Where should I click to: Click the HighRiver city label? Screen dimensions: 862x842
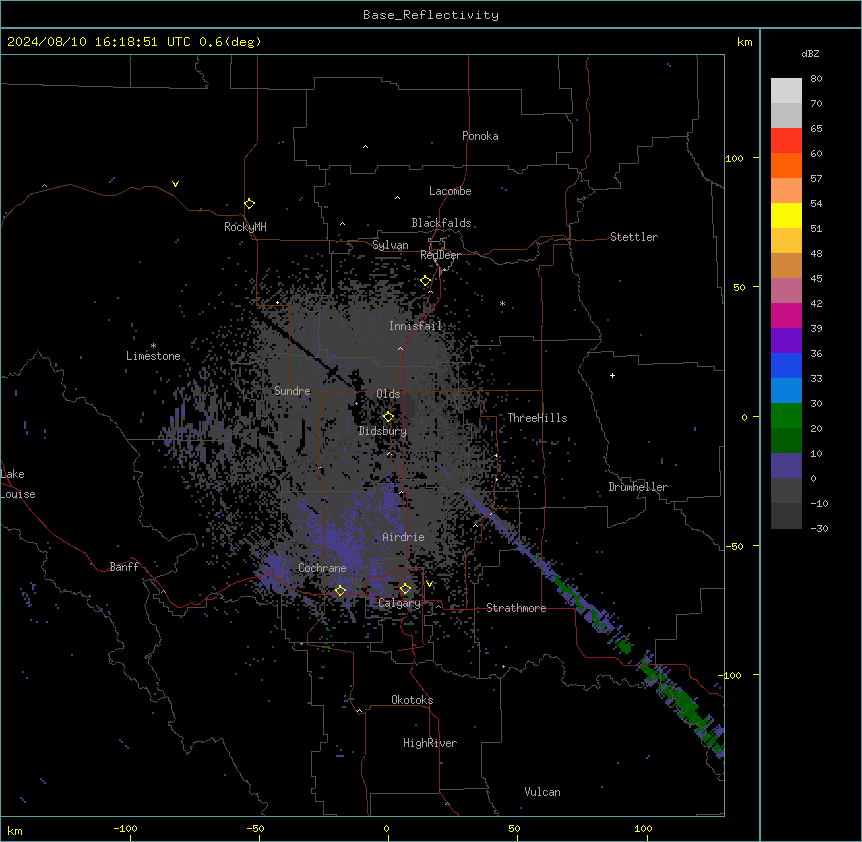(x=430, y=743)
